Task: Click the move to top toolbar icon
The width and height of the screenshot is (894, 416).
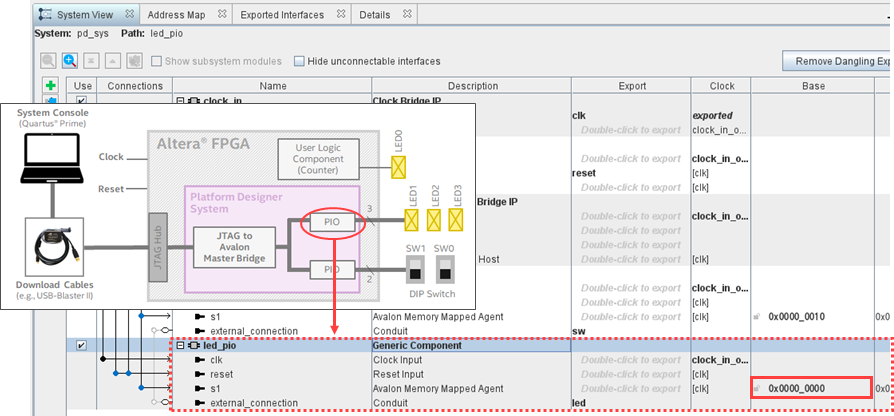Action: tap(90, 61)
